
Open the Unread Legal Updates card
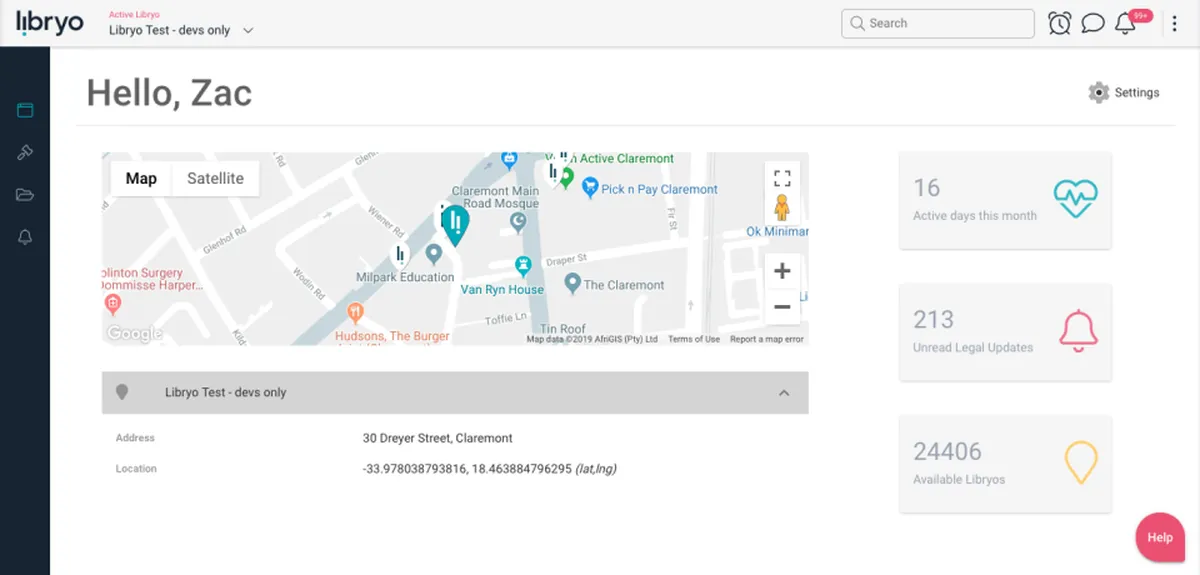[x=1005, y=332]
